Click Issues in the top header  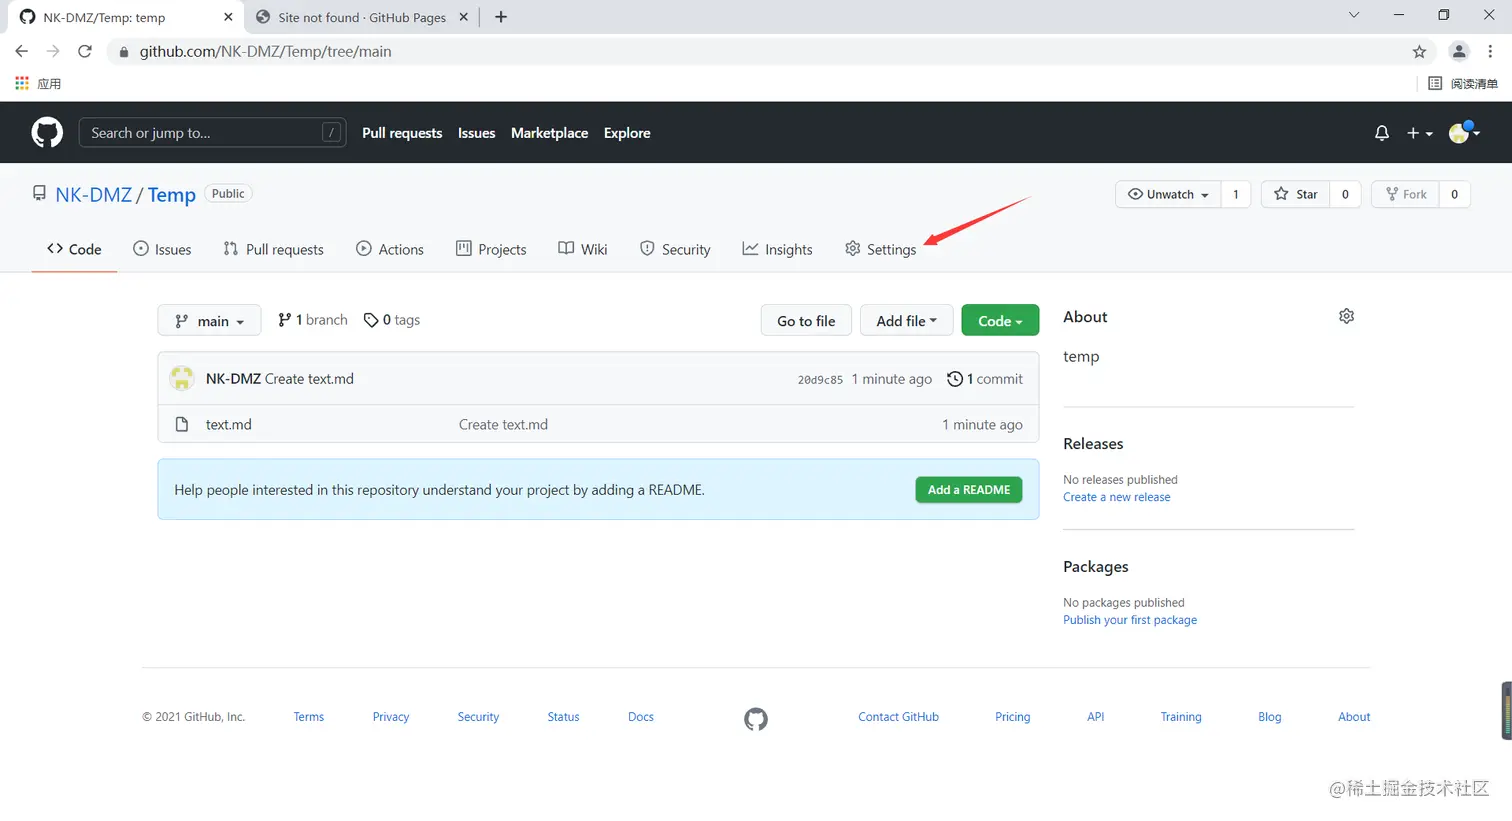[x=477, y=133]
